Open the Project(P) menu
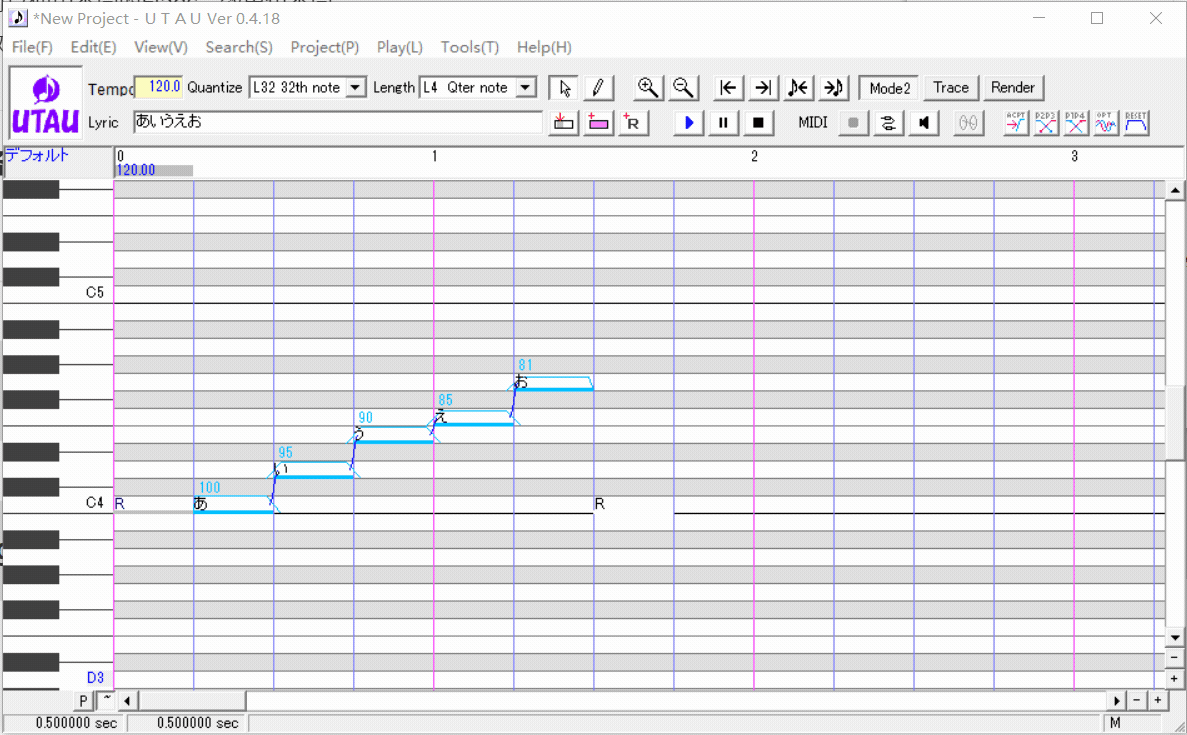 click(x=324, y=47)
